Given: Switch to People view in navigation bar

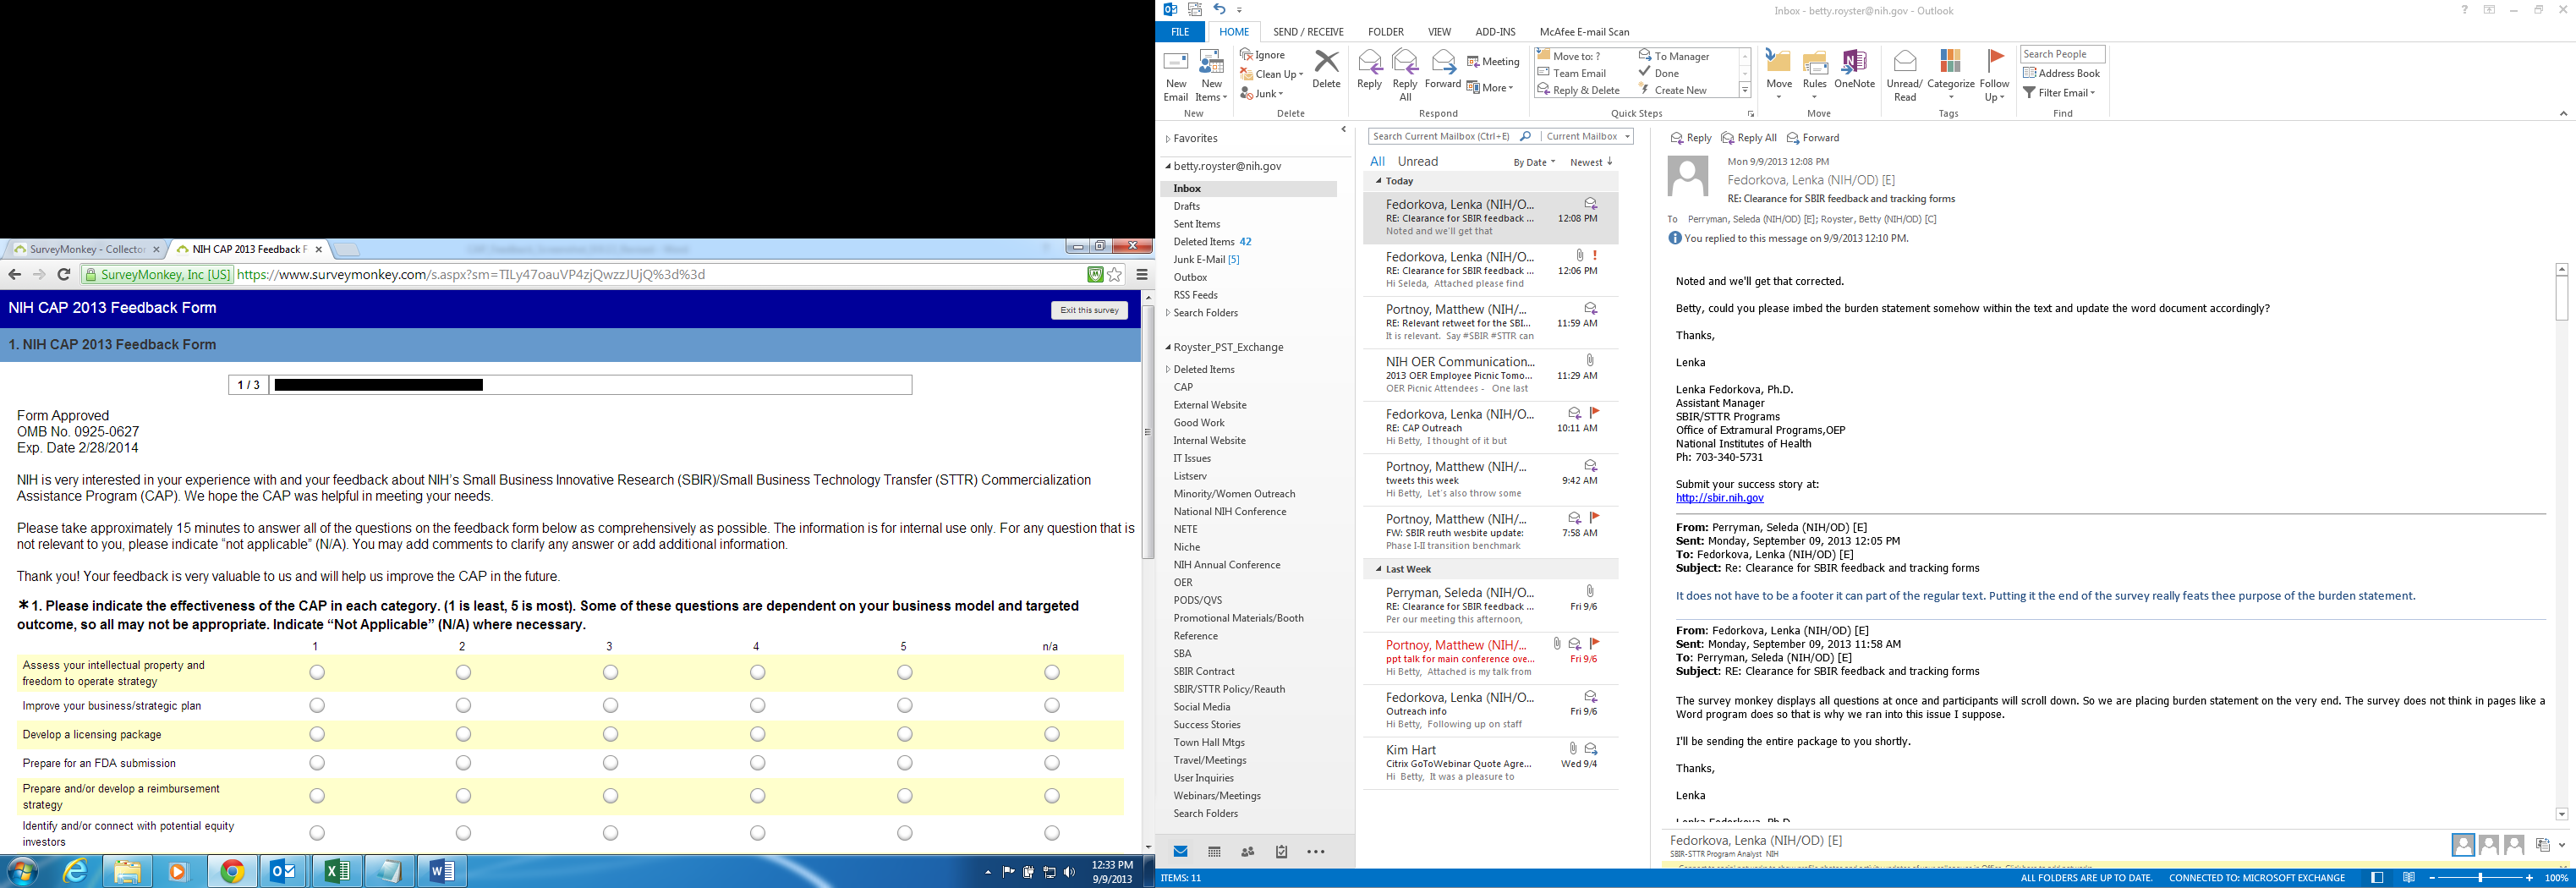Looking at the screenshot, I should coord(1247,852).
